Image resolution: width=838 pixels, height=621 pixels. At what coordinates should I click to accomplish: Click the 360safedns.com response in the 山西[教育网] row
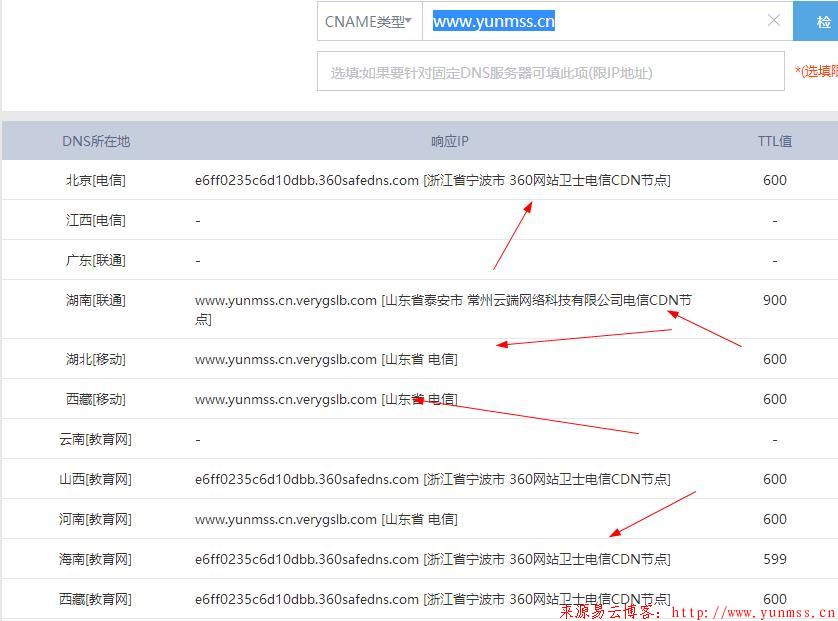(x=432, y=479)
